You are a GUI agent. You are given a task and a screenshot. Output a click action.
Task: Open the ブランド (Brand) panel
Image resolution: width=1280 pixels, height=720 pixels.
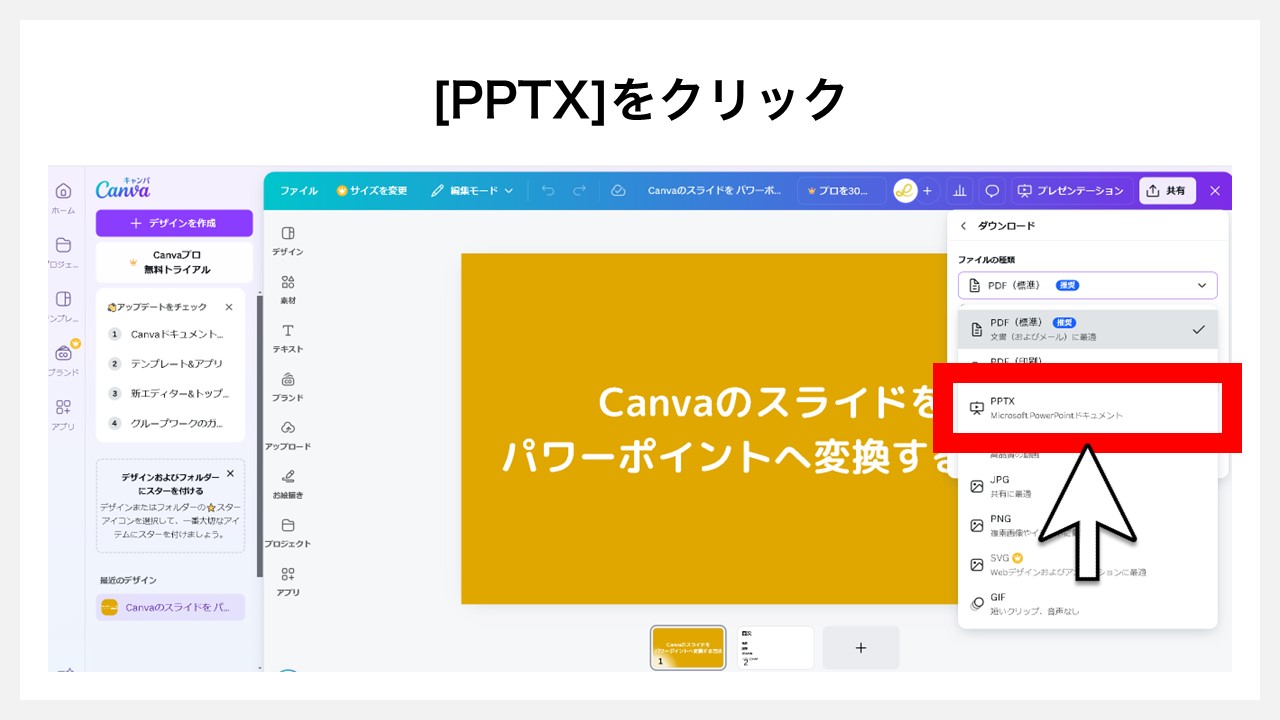point(288,388)
